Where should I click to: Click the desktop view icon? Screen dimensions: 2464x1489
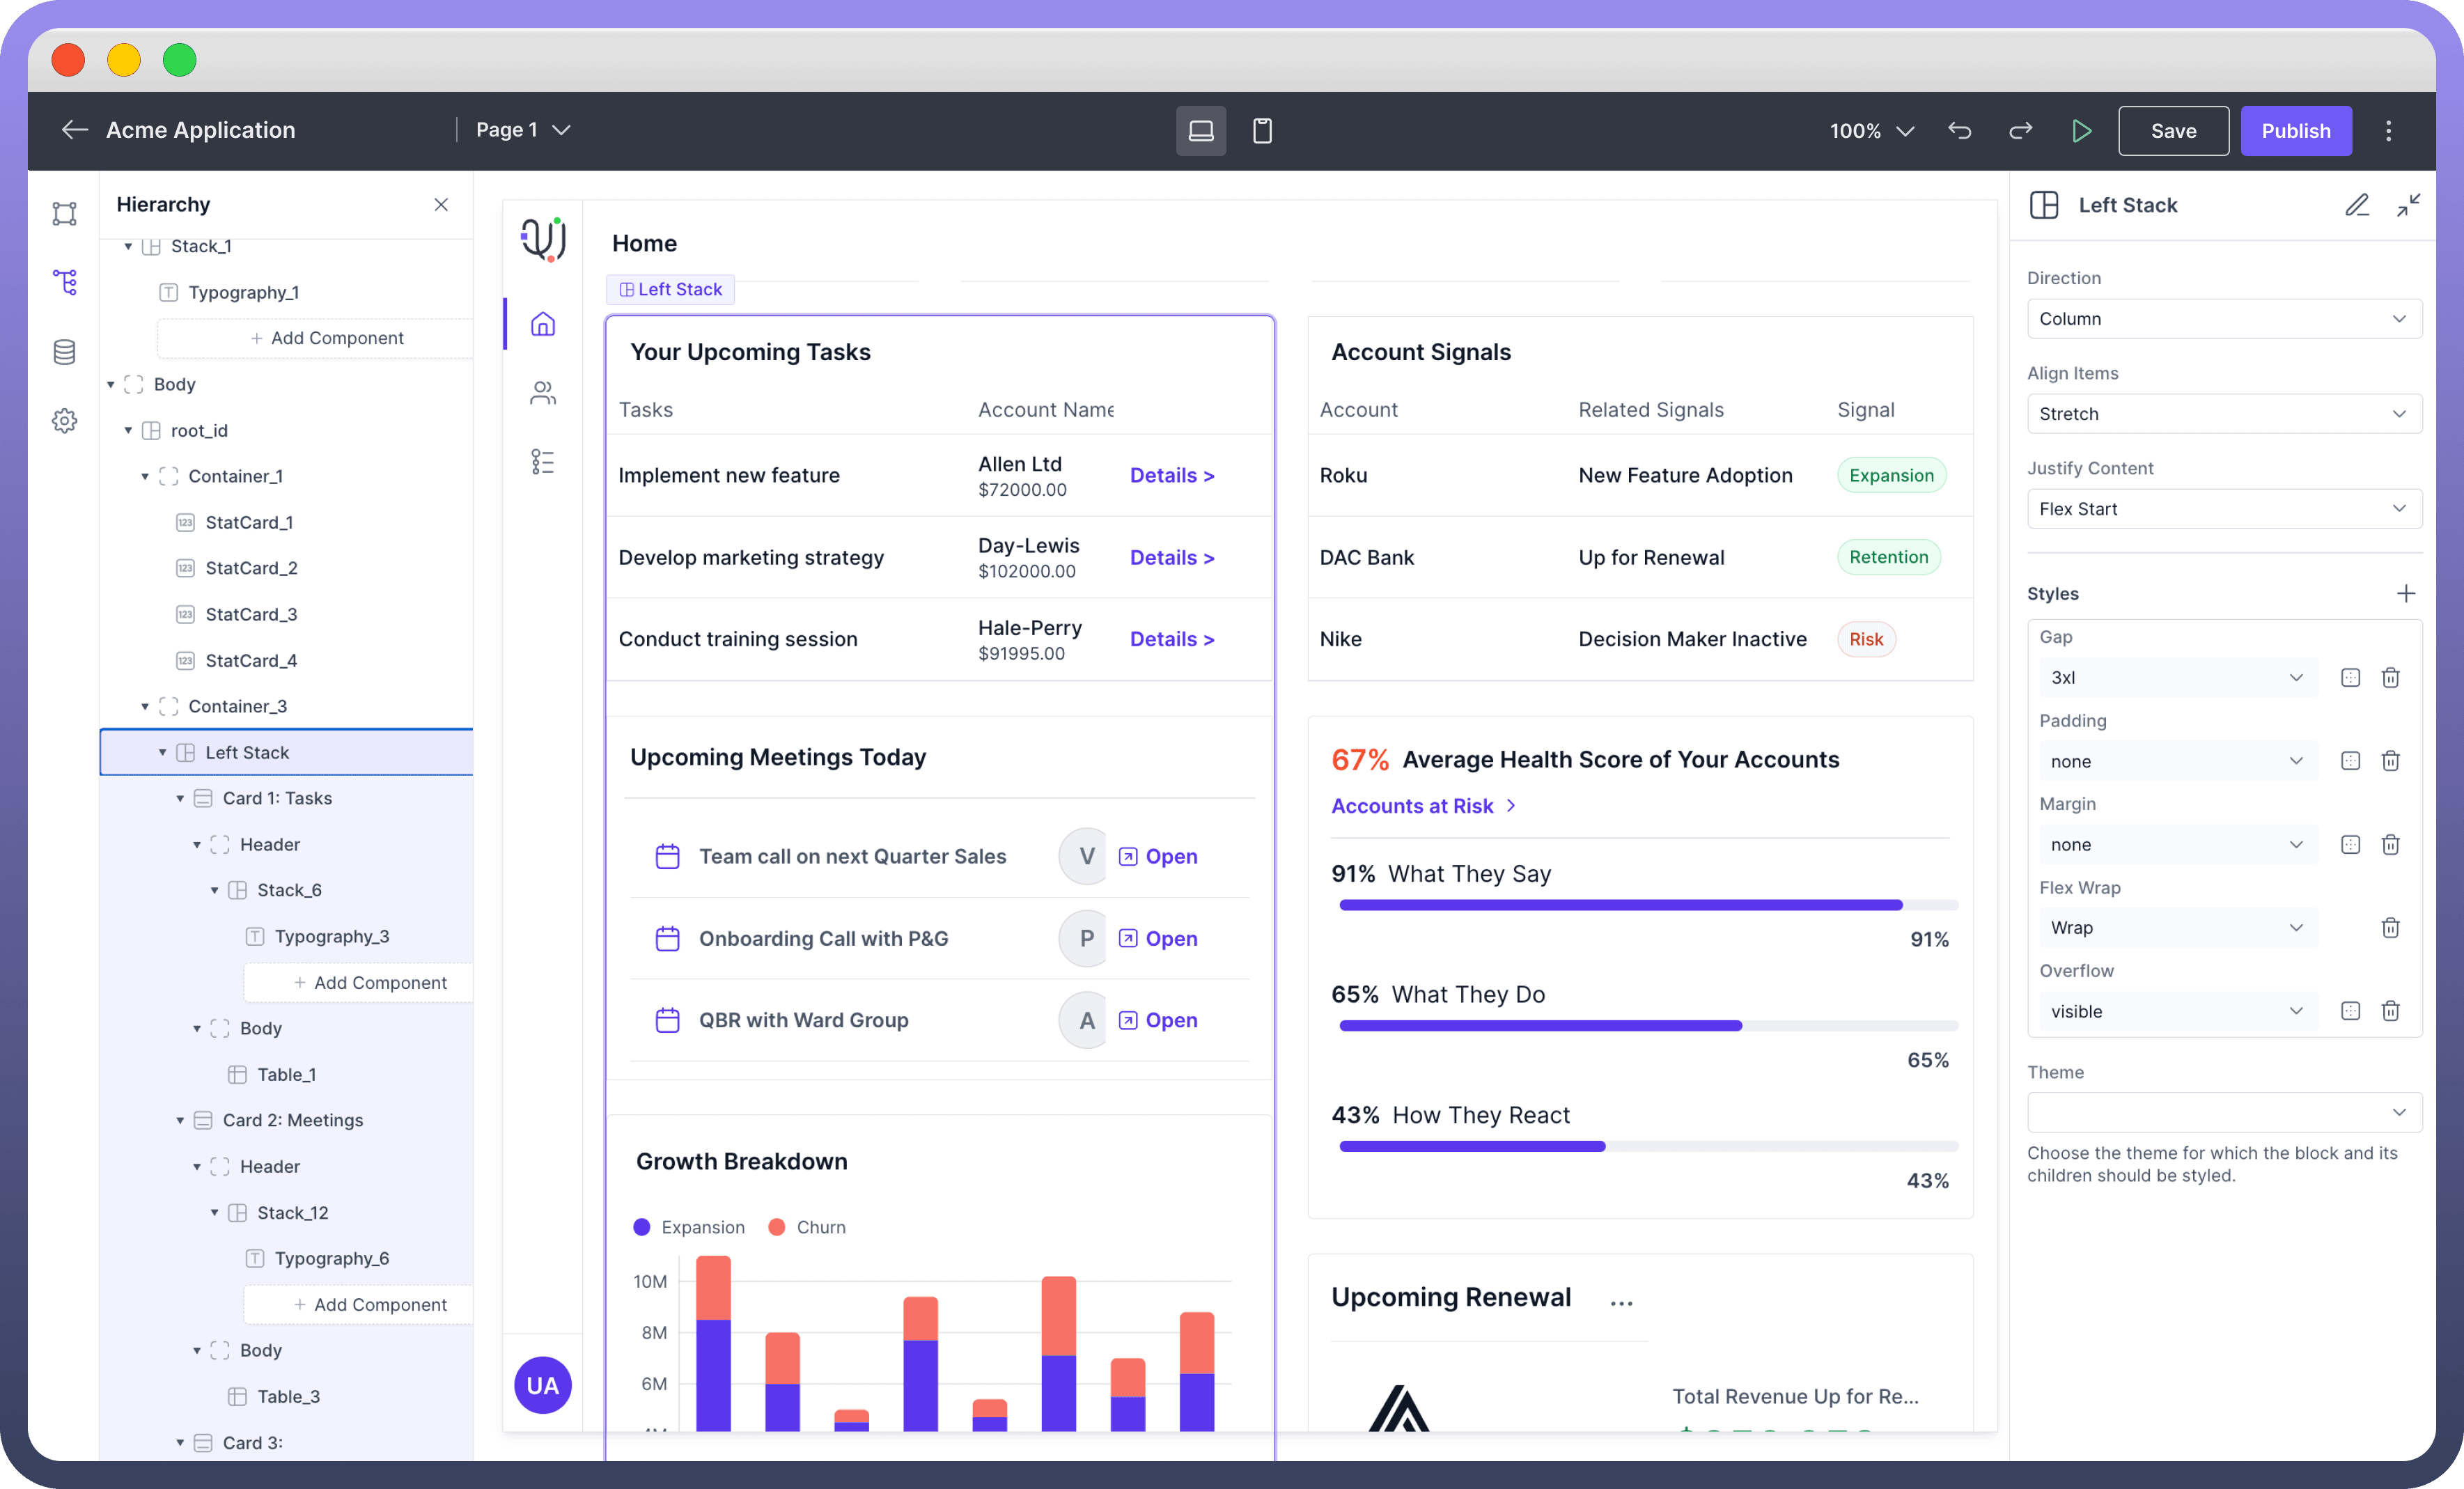(1200, 131)
